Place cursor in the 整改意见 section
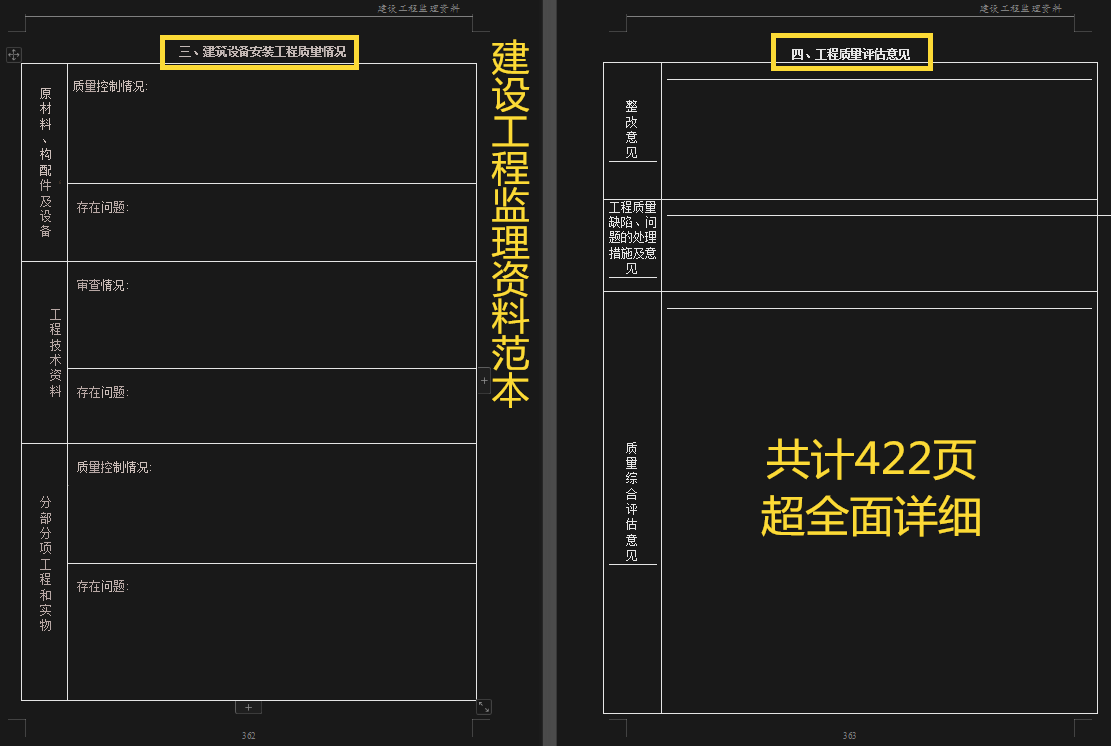1111x746 pixels. (x=880, y=130)
